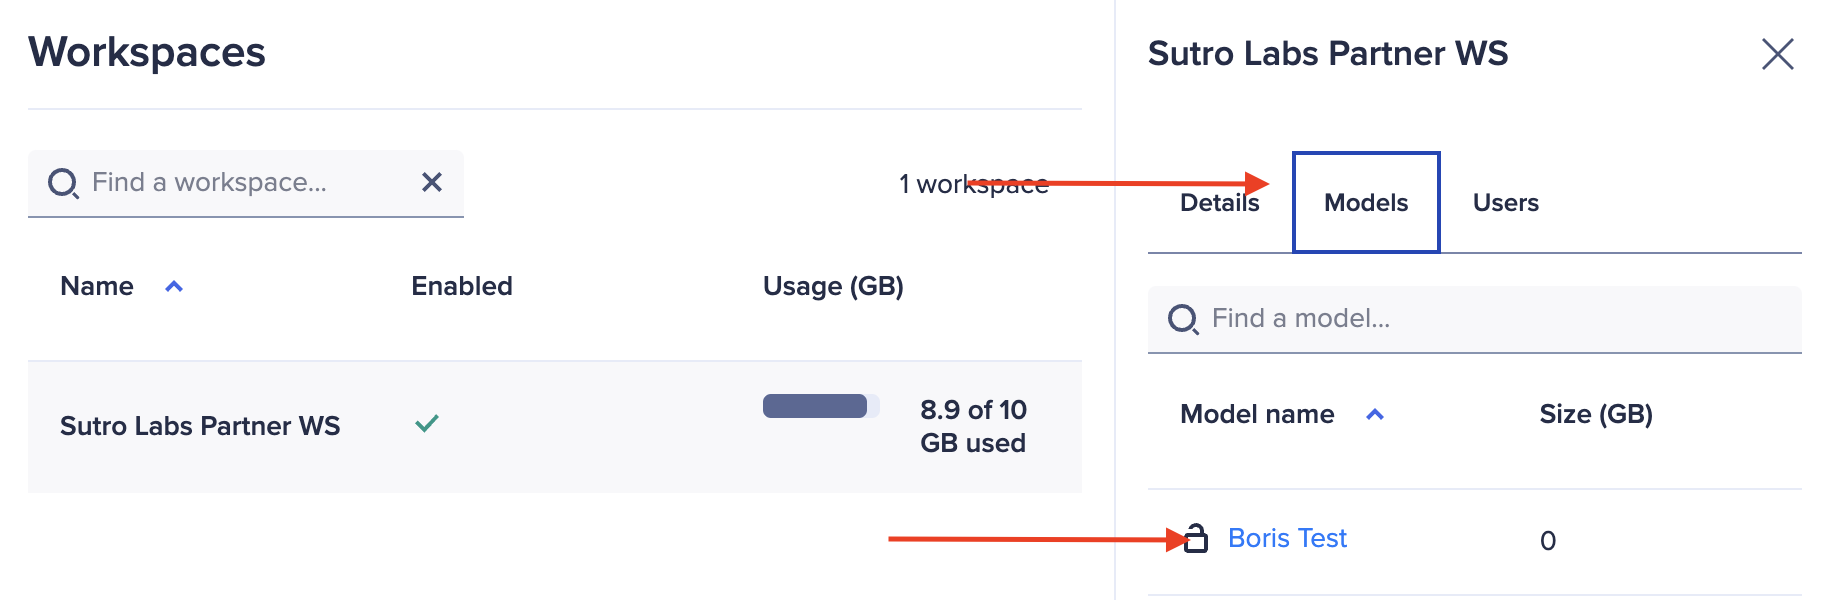Toggle Model name column sort arrow
Viewport: 1830px width, 600px height.
point(1375,415)
